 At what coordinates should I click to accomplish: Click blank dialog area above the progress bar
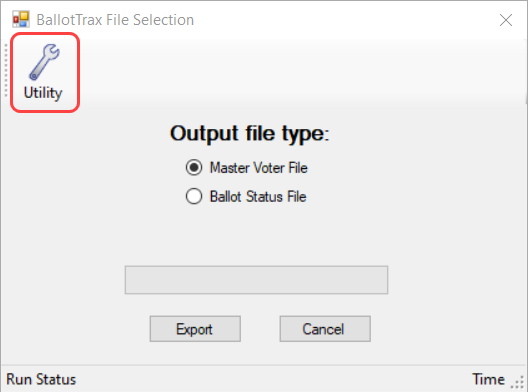[x=256, y=236]
